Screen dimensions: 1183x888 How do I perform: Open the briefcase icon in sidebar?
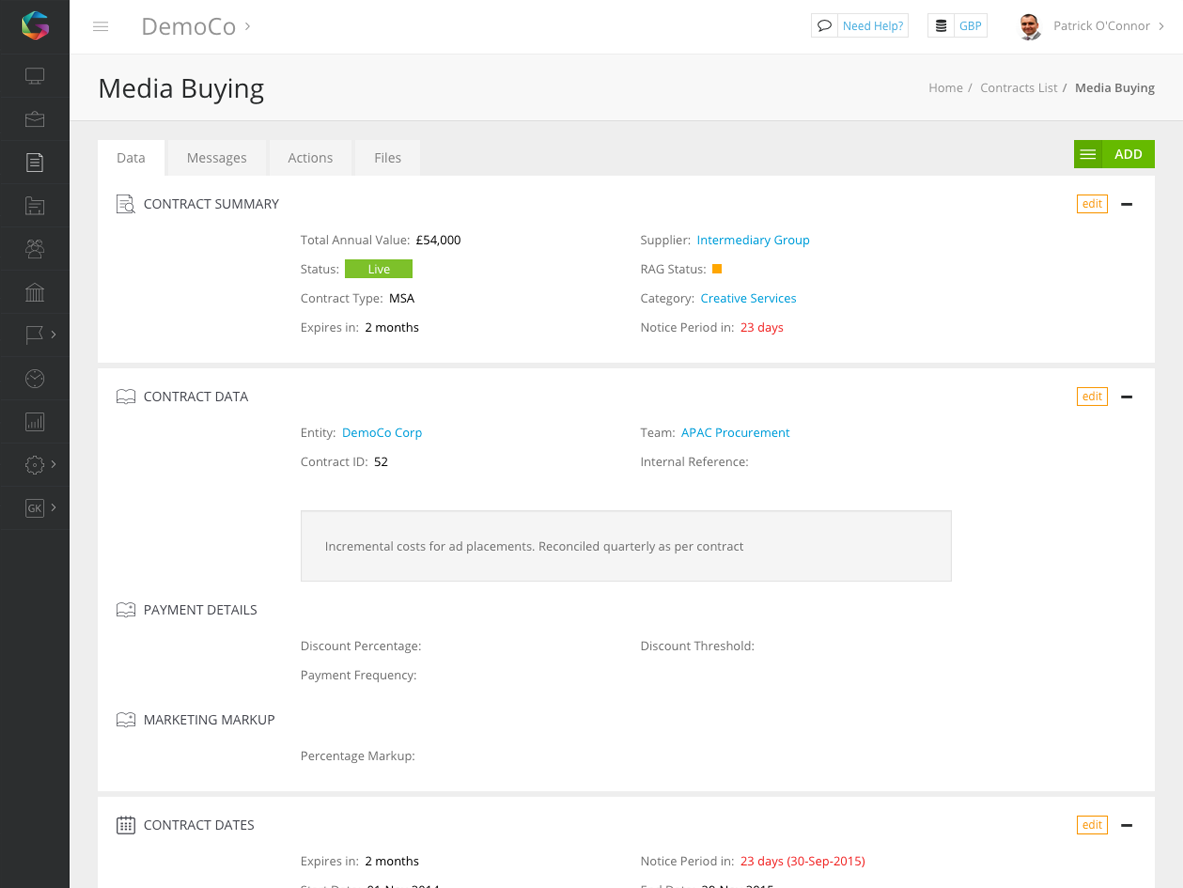click(x=35, y=119)
